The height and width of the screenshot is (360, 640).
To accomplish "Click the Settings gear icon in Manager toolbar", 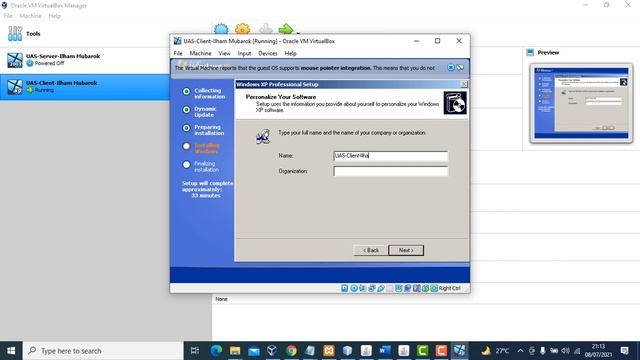I will (x=242, y=29).
